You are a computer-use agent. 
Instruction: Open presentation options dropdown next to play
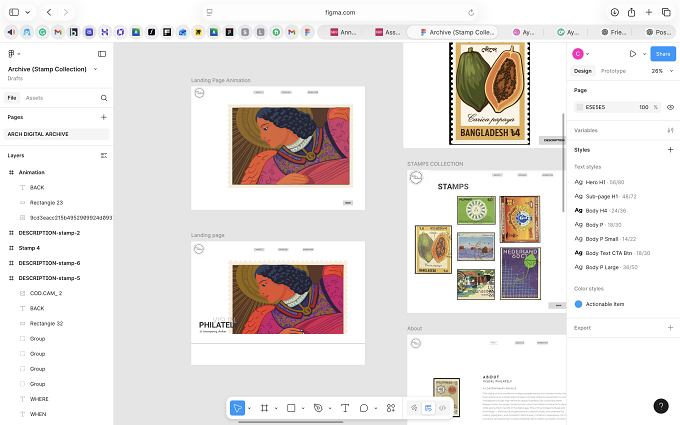(644, 54)
